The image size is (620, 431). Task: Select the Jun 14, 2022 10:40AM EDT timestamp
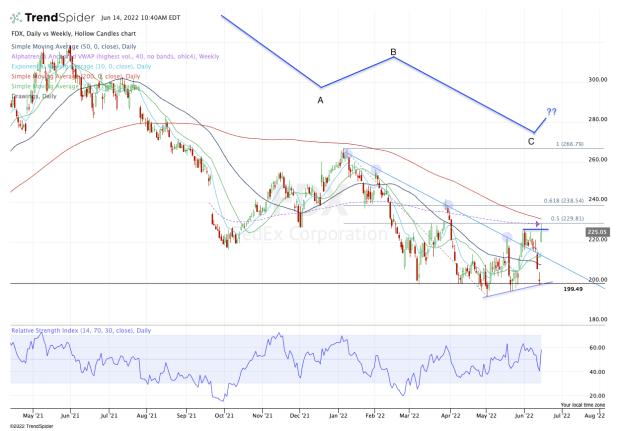140,18
